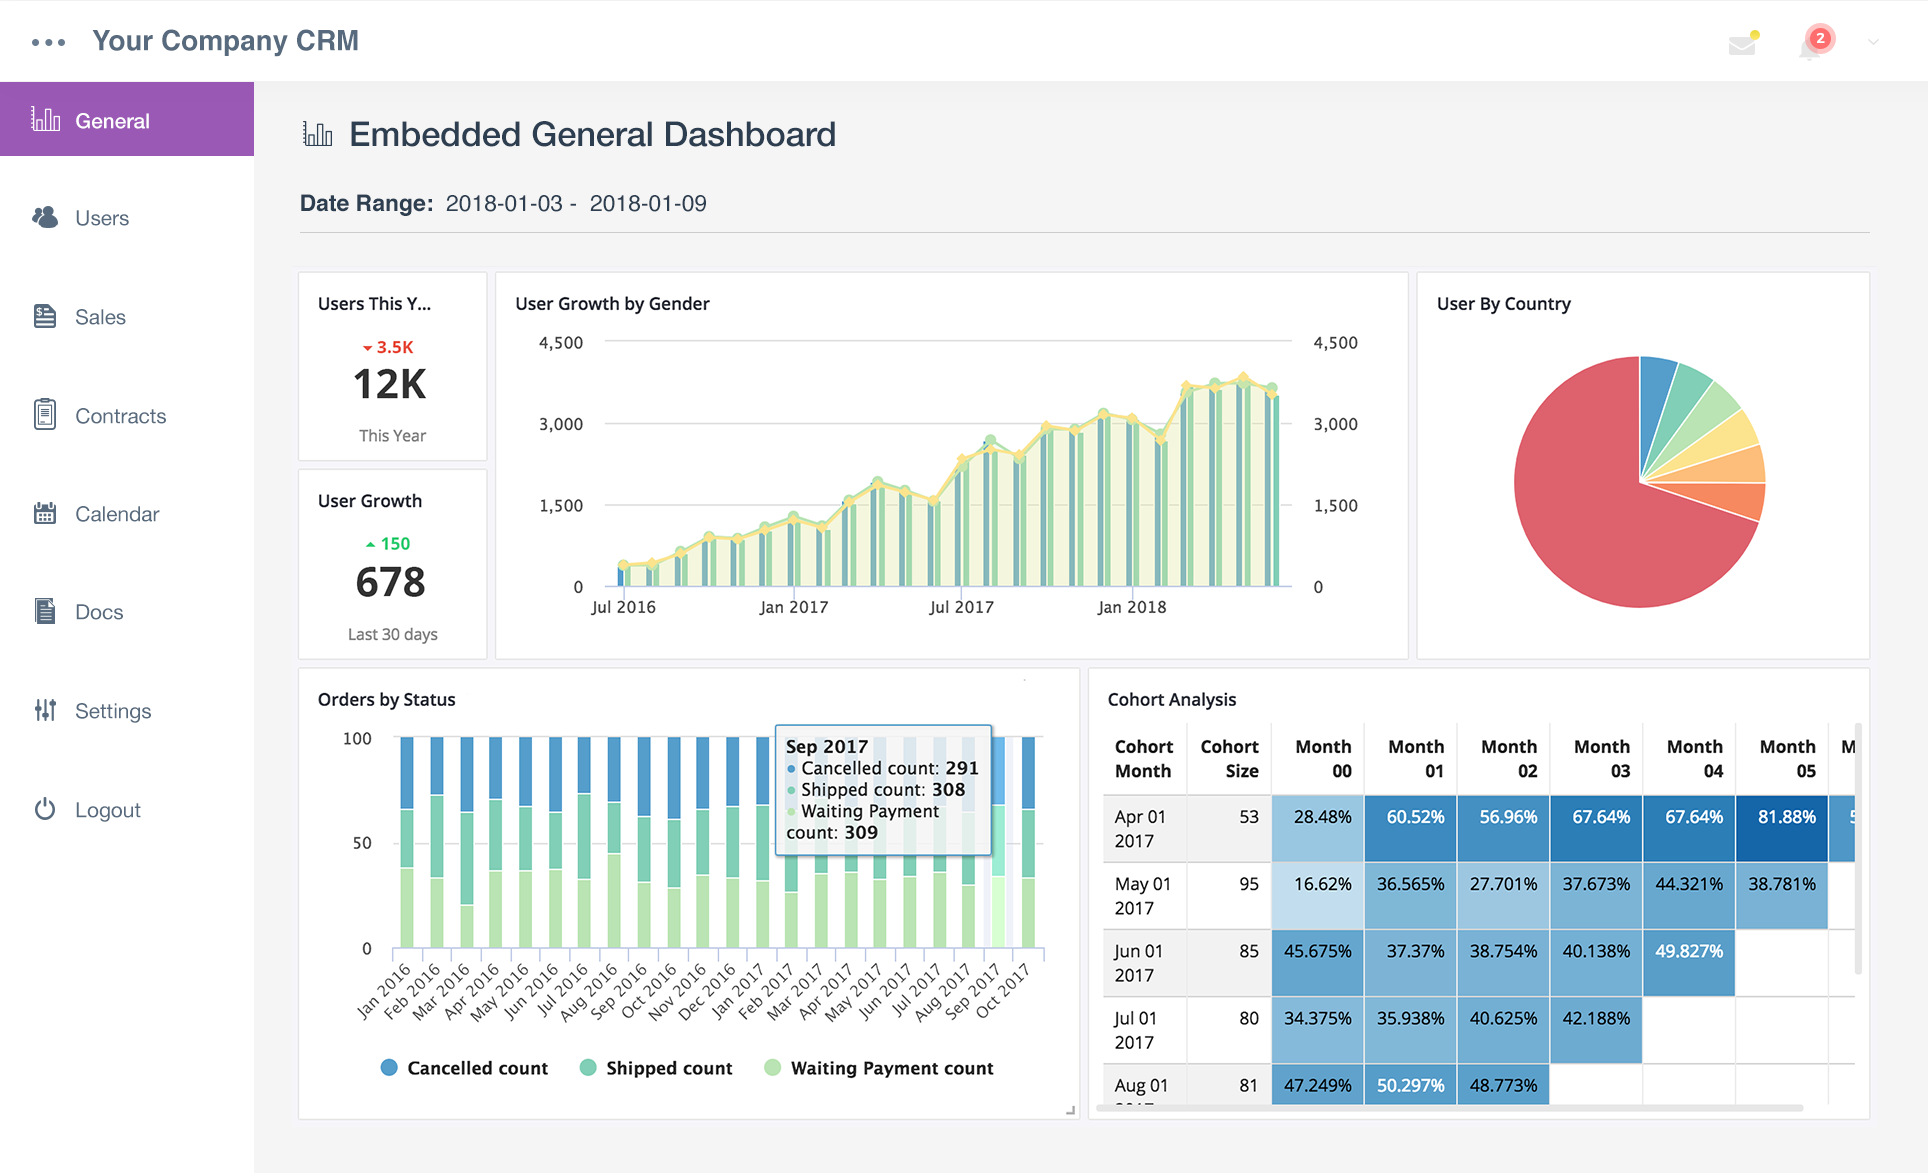Image resolution: width=1928 pixels, height=1173 pixels.
Task: Select the General dashboard icon in sidebar
Action: pos(44,118)
